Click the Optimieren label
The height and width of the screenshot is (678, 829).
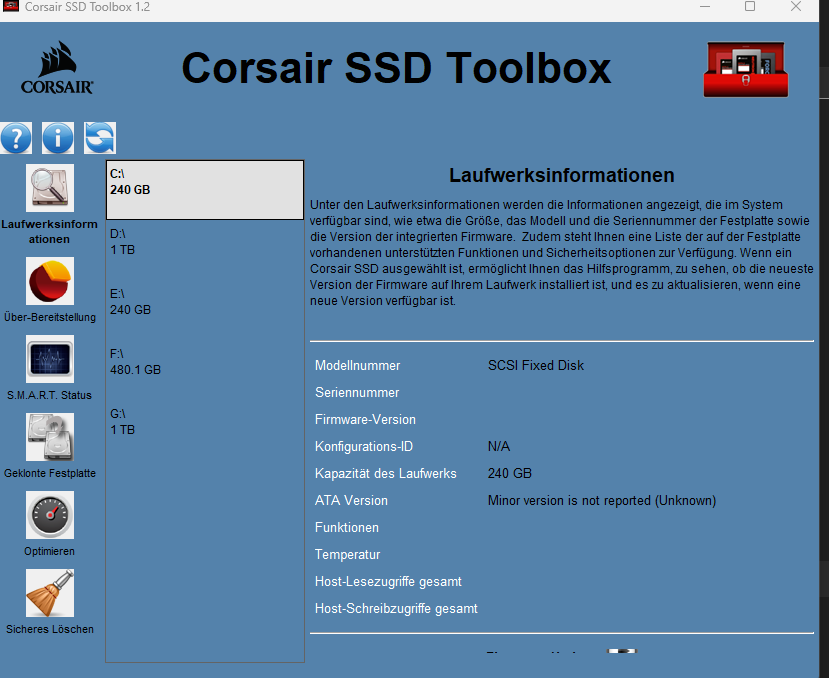(49, 551)
